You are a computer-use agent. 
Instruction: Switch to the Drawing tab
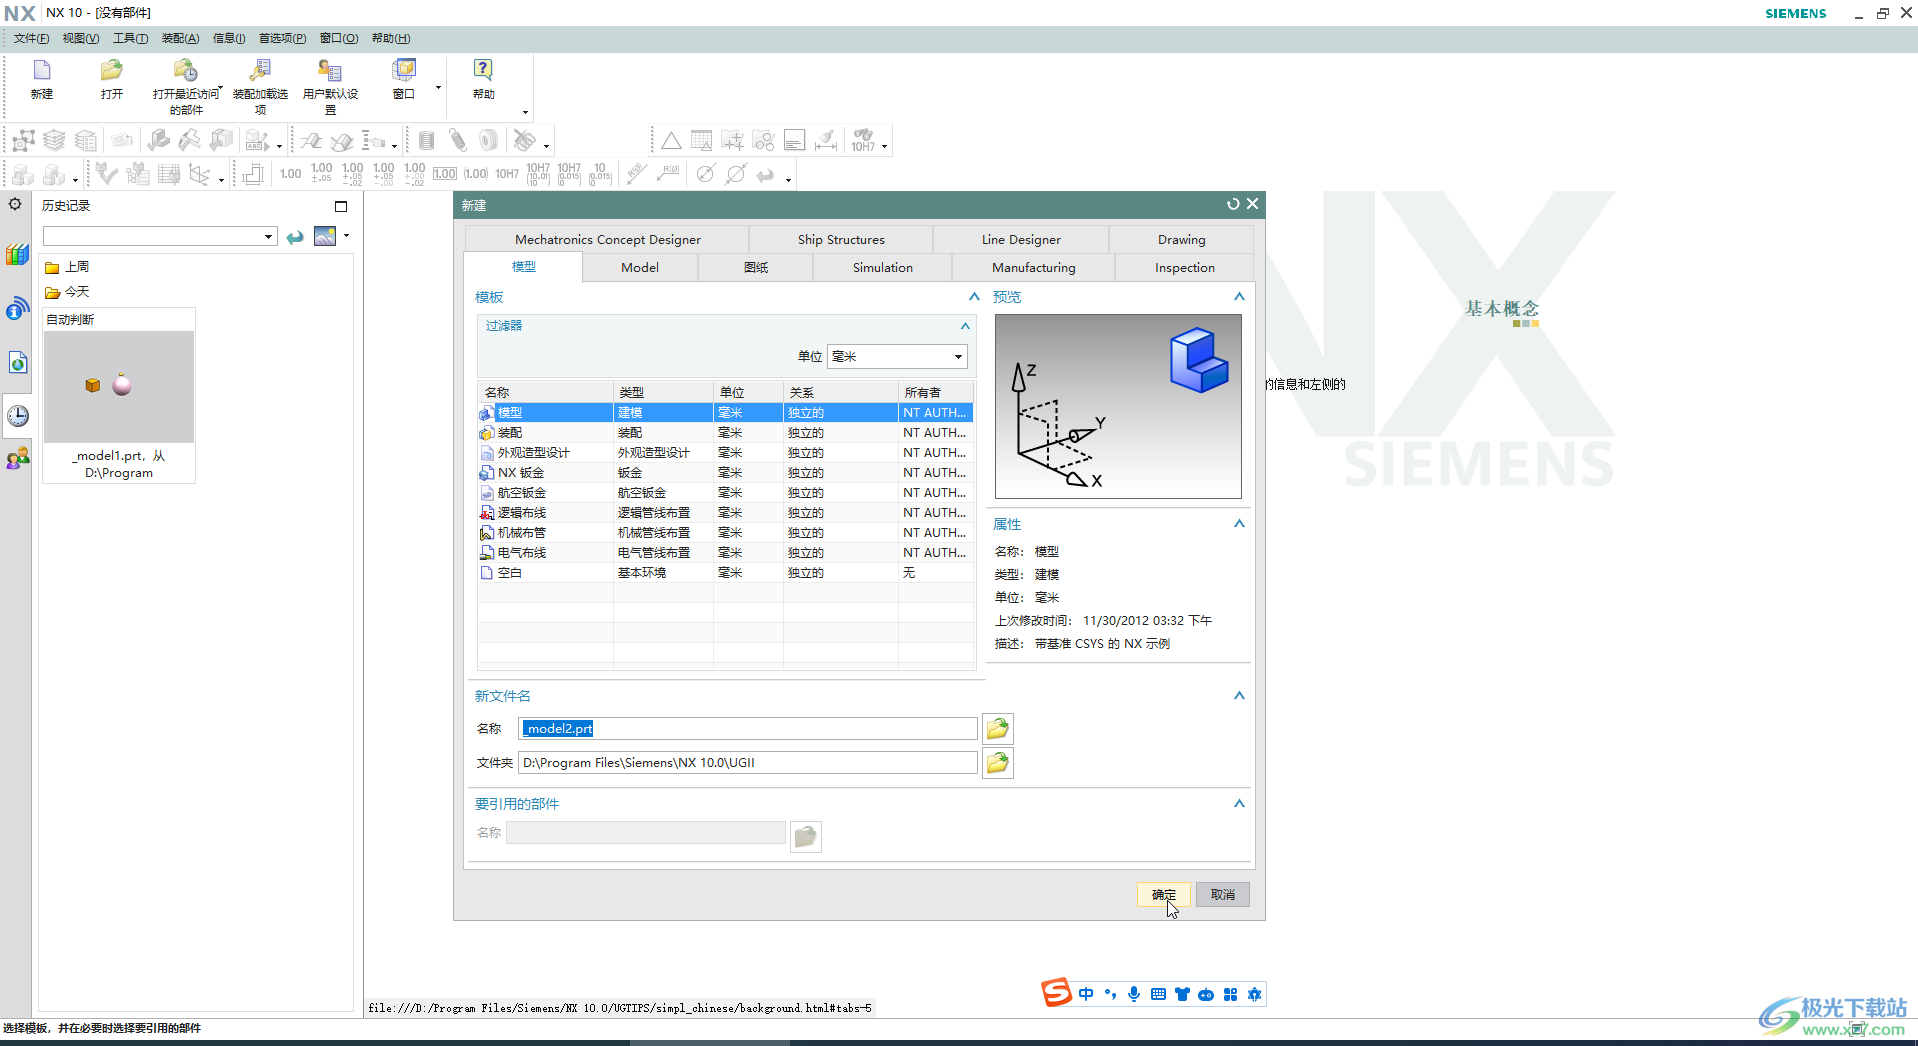click(1181, 239)
